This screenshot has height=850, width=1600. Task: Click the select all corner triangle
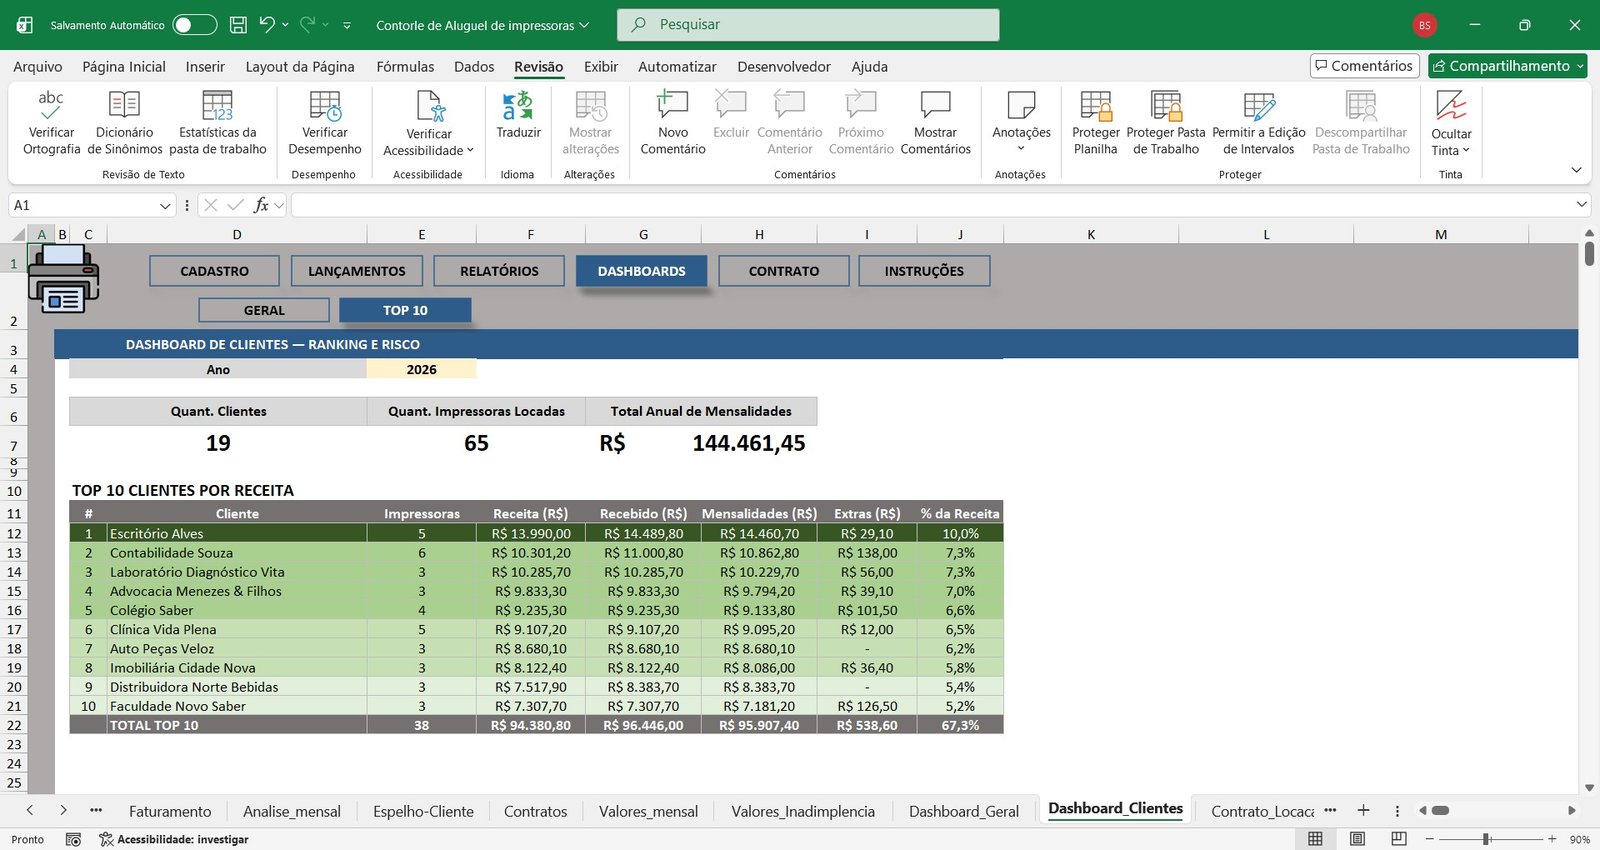18,235
